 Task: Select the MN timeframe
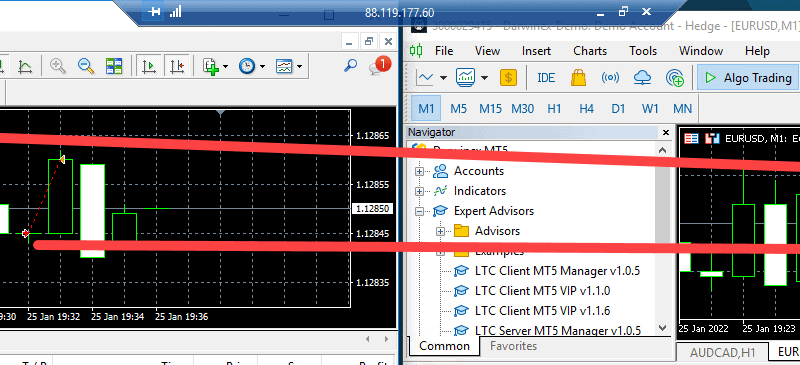pyautogui.click(x=683, y=108)
